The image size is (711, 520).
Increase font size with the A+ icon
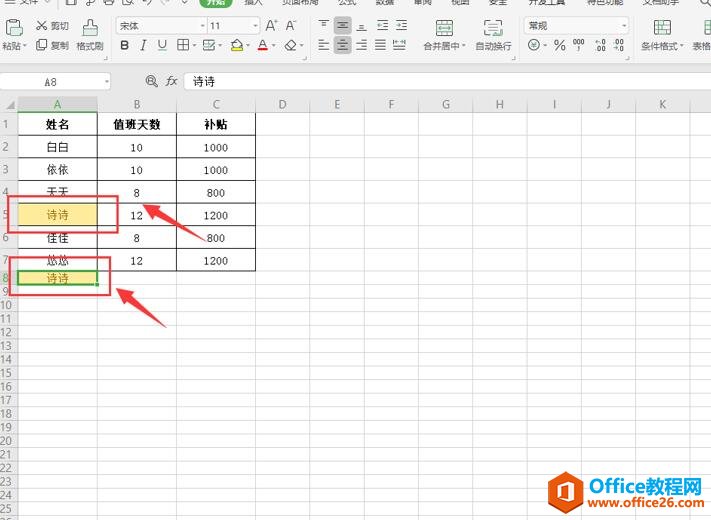point(271,26)
